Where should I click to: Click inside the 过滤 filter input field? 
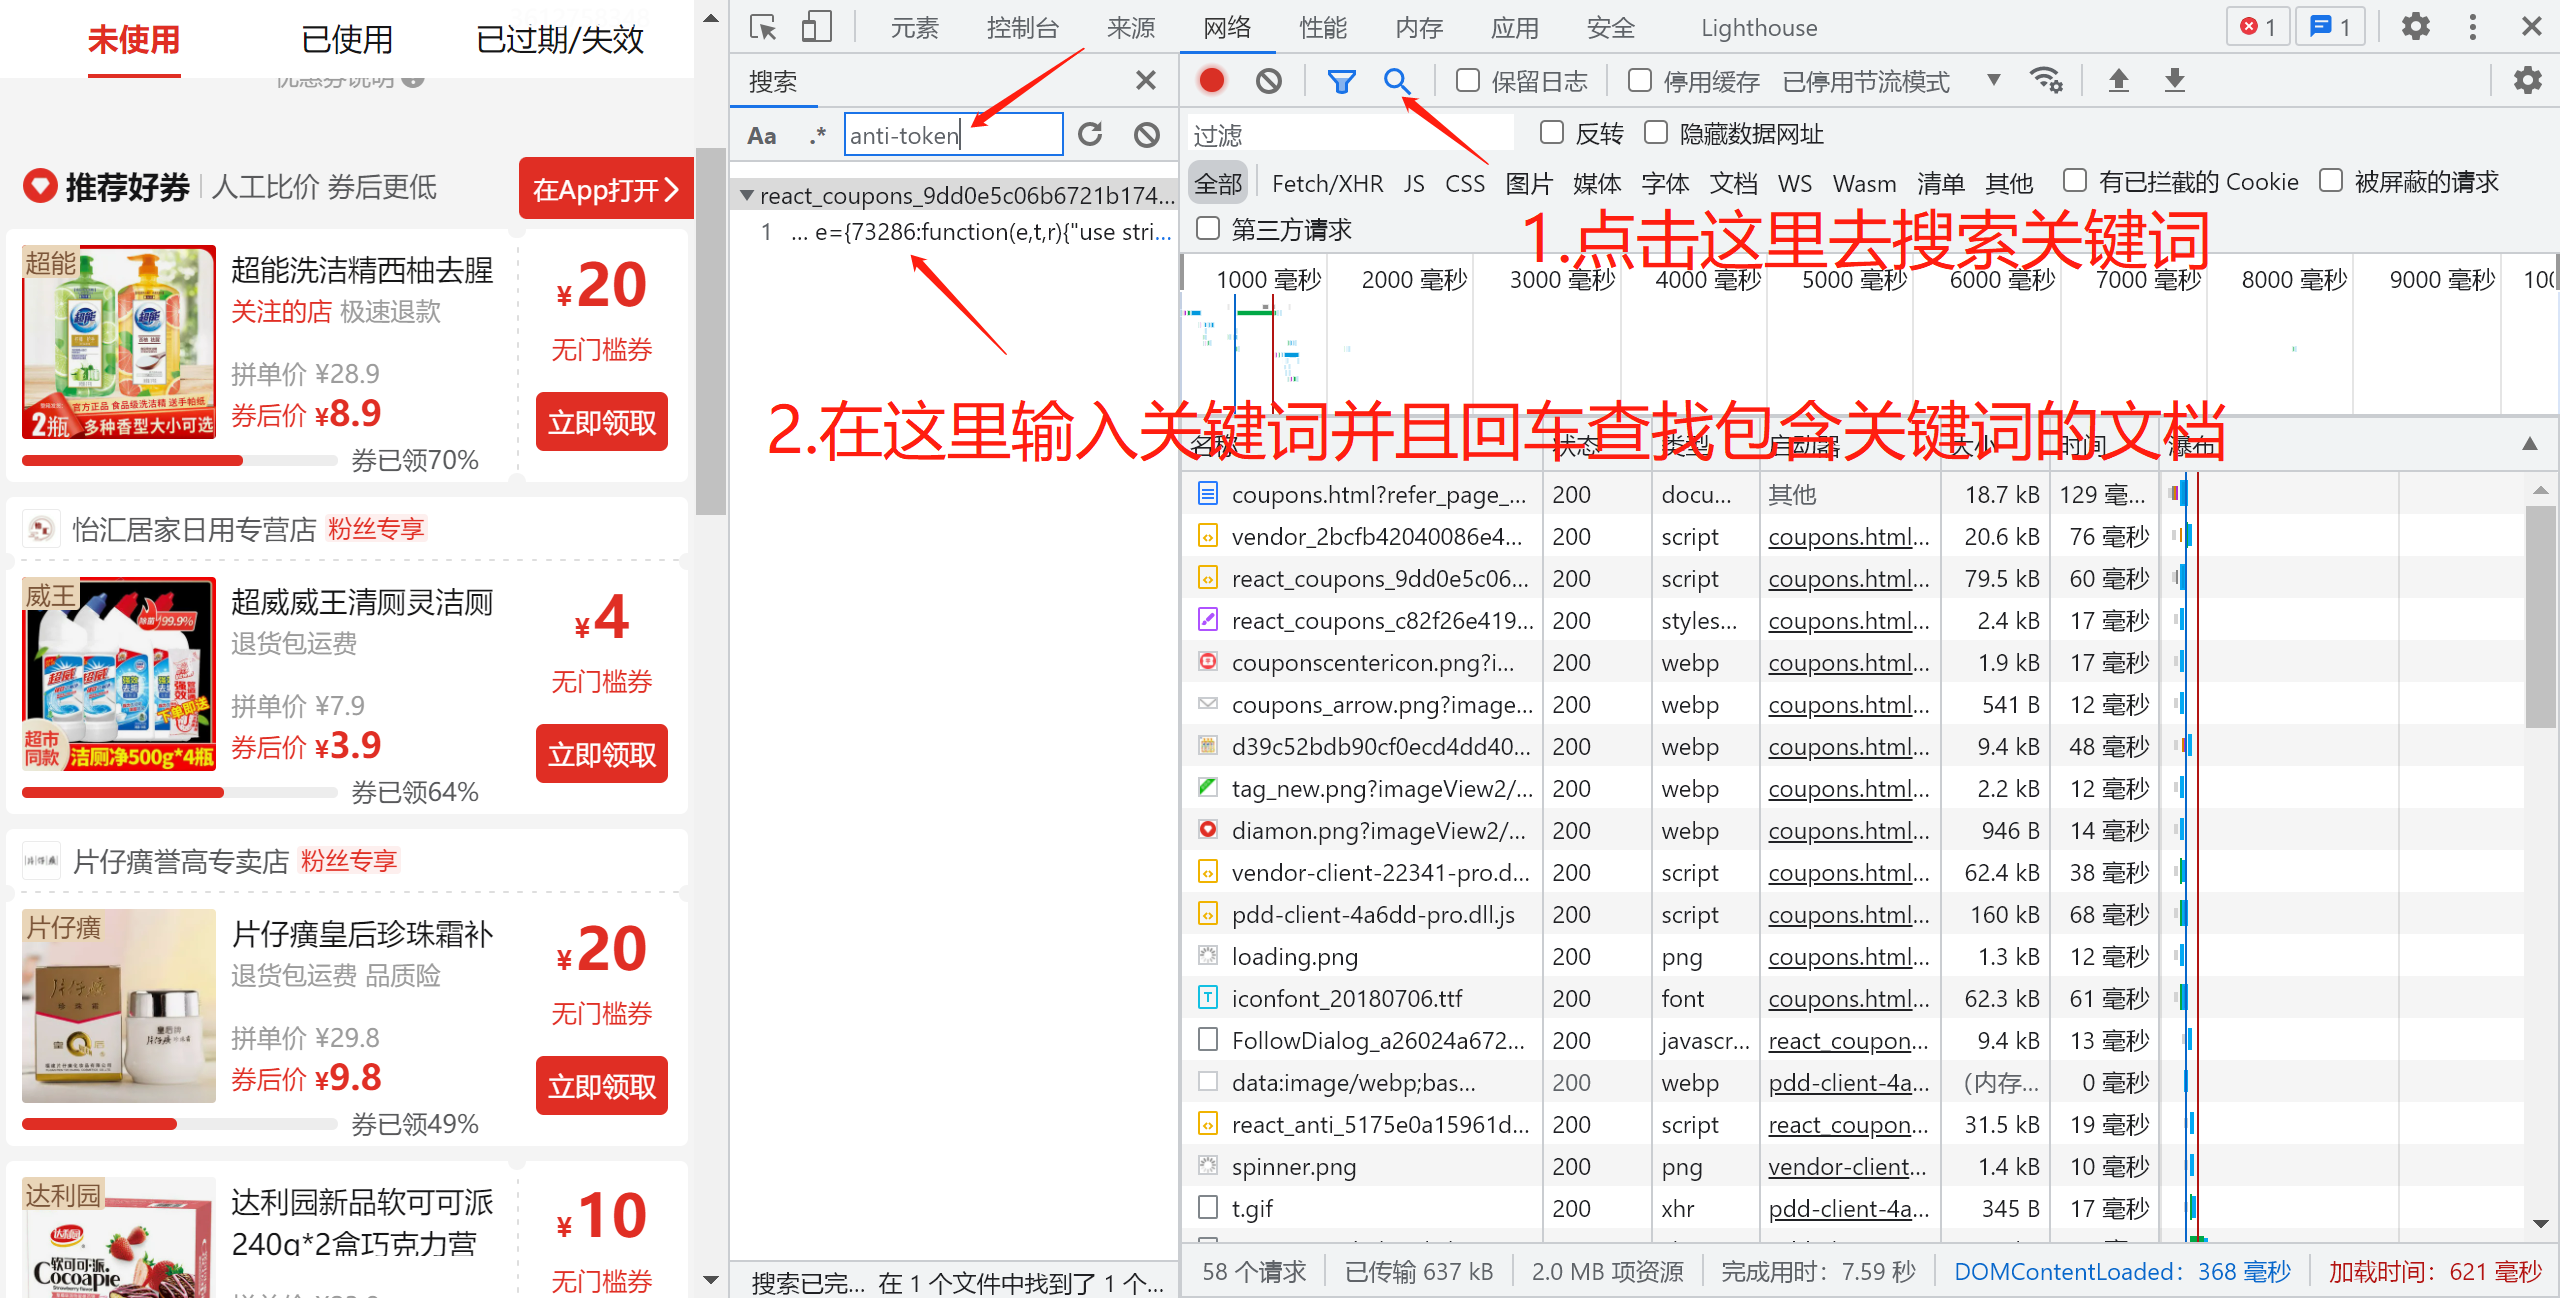tap(1350, 132)
